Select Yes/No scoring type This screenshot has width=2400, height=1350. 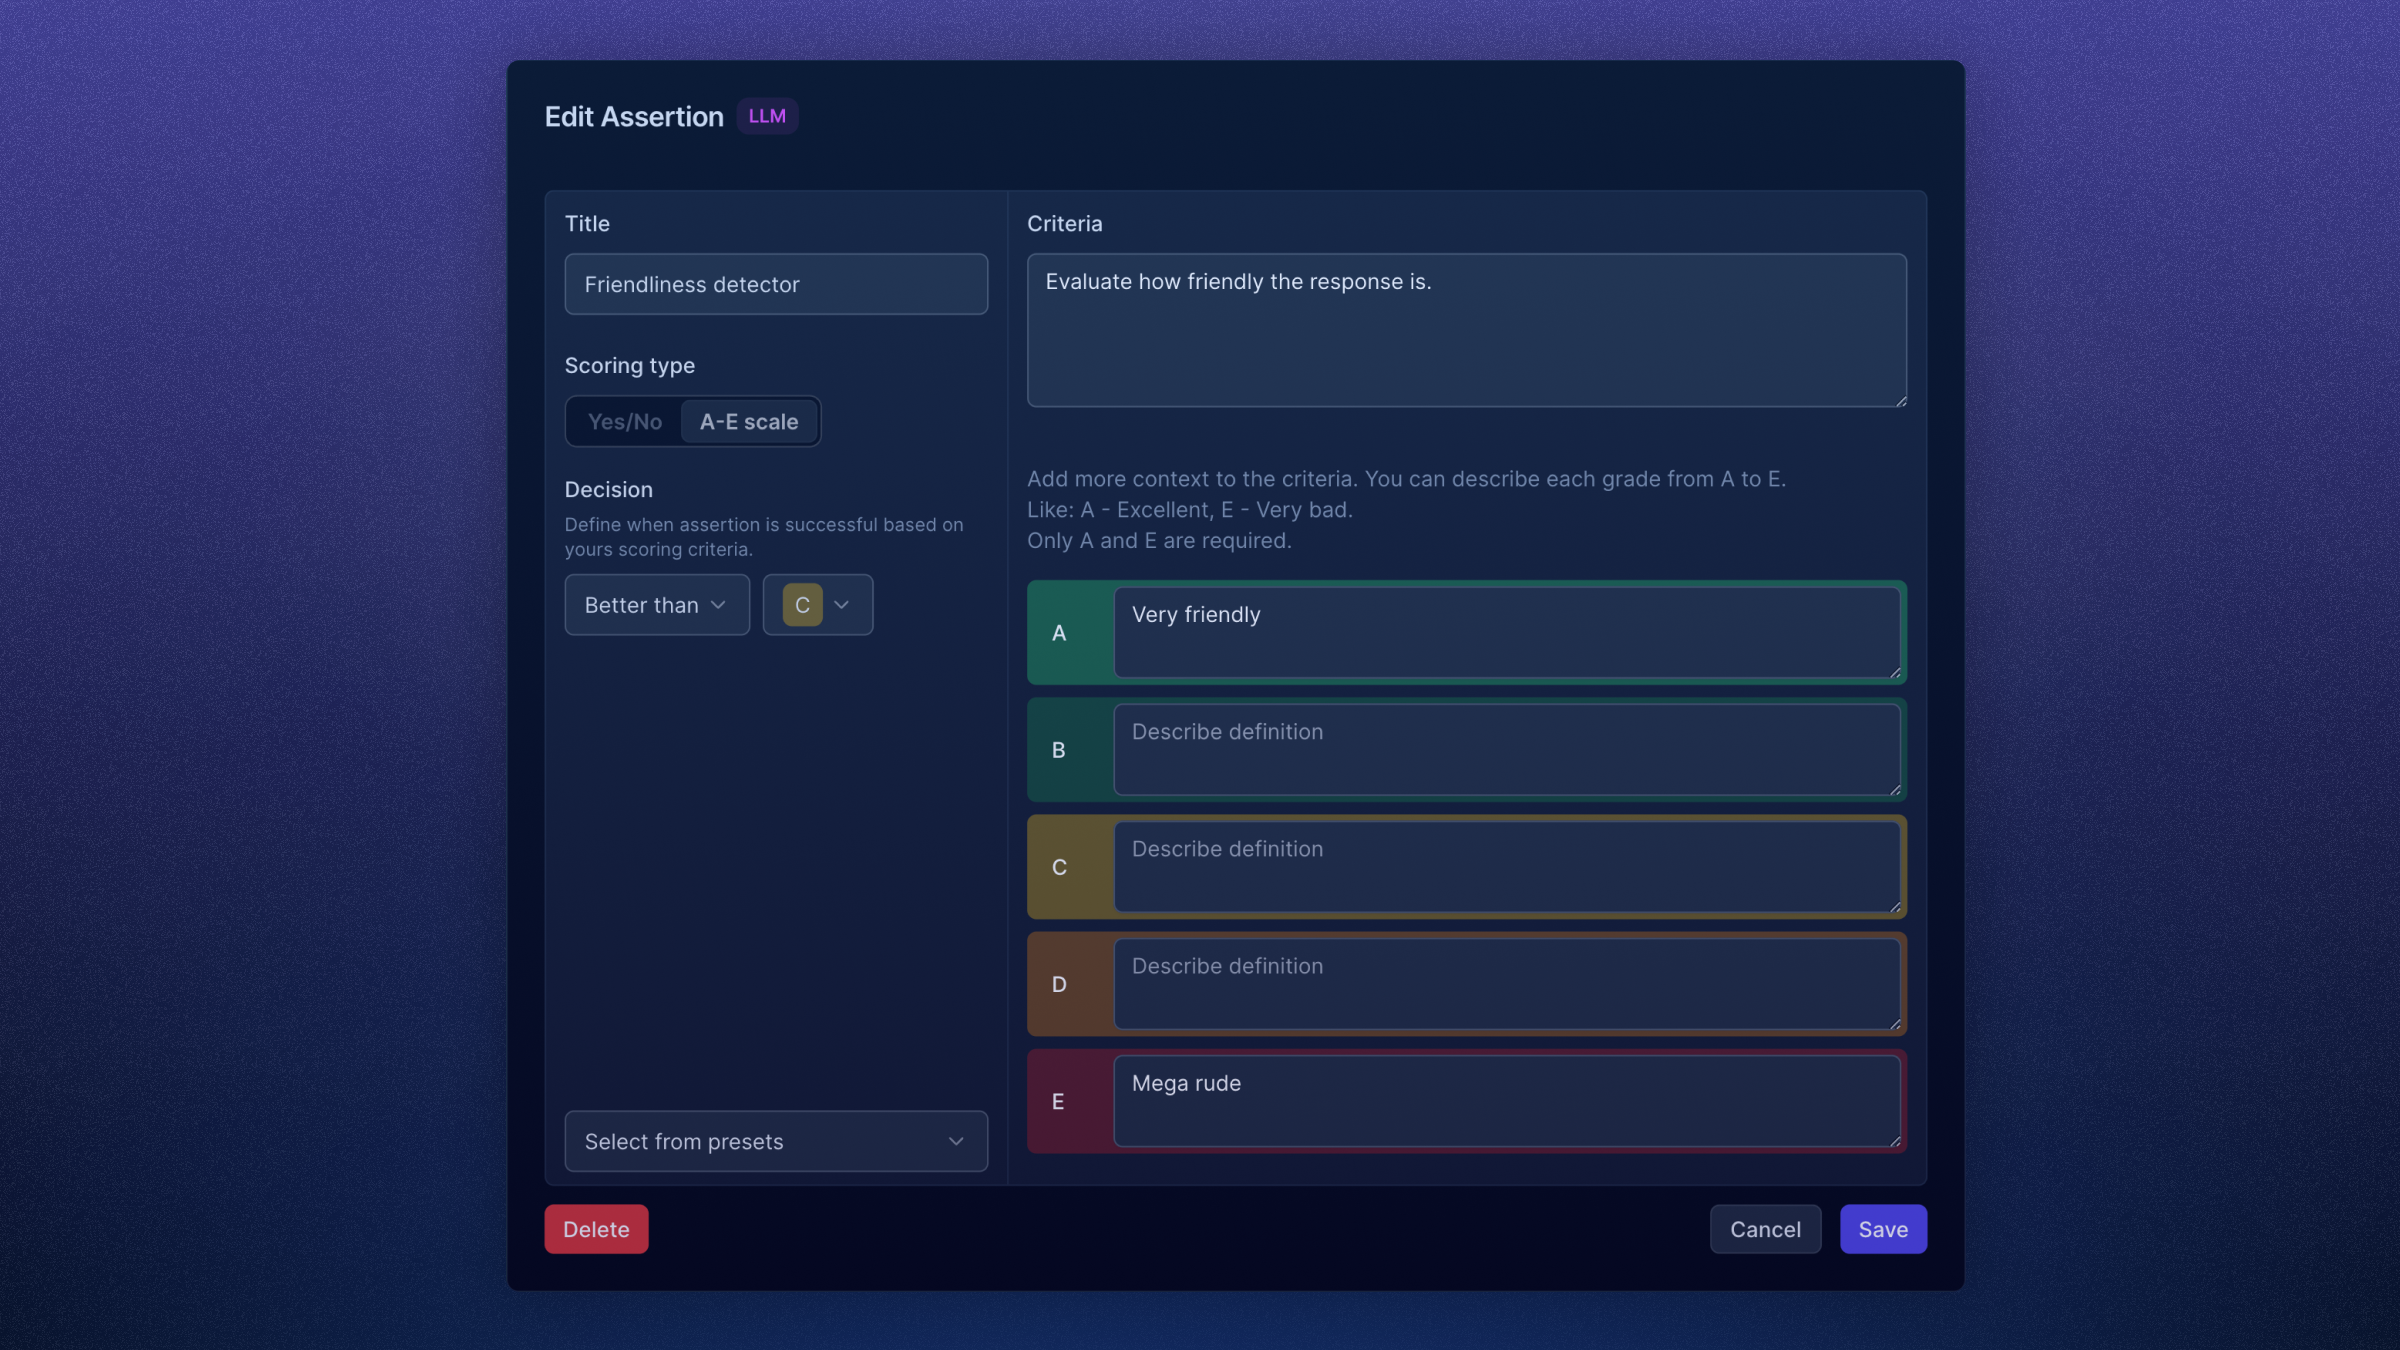pos(625,421)
